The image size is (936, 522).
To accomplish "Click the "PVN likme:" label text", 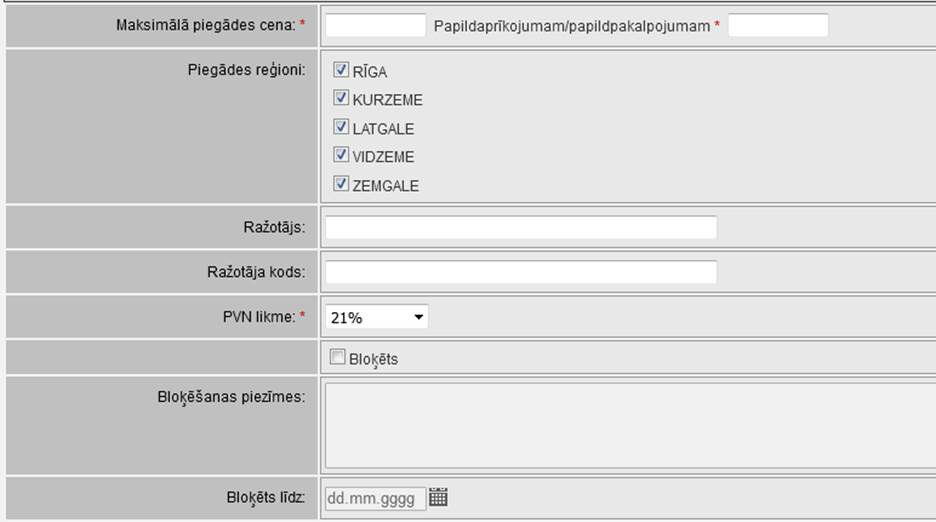I will coord(261,317).
